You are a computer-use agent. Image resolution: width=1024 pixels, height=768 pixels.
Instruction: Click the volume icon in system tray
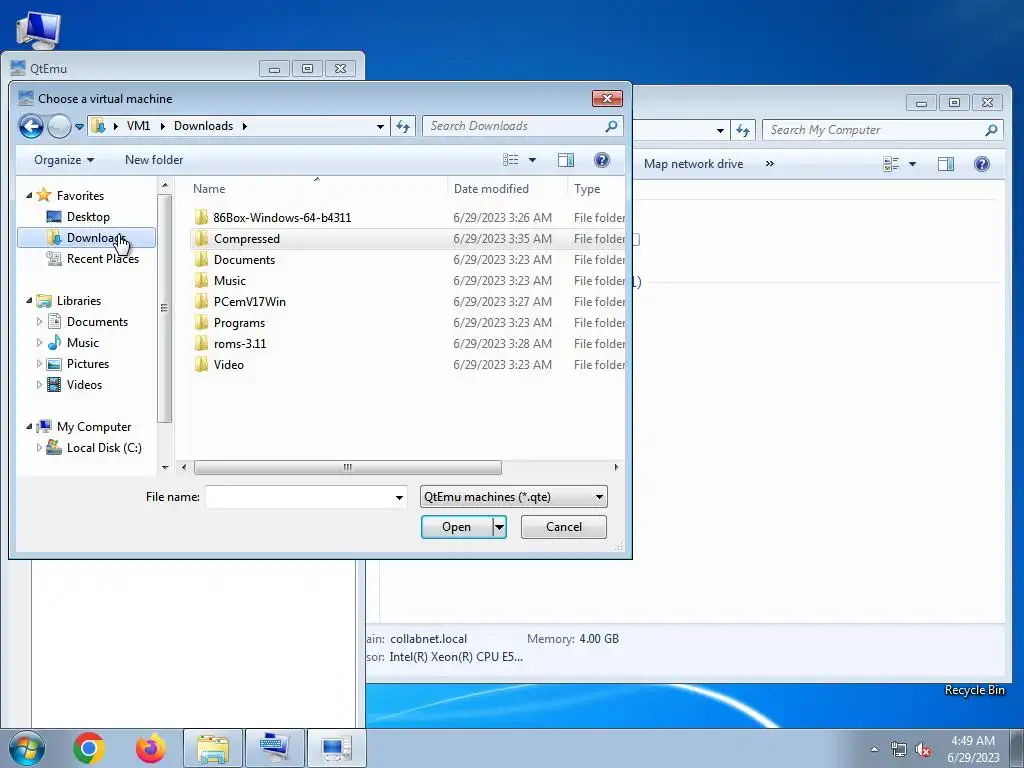click(923, 750)
